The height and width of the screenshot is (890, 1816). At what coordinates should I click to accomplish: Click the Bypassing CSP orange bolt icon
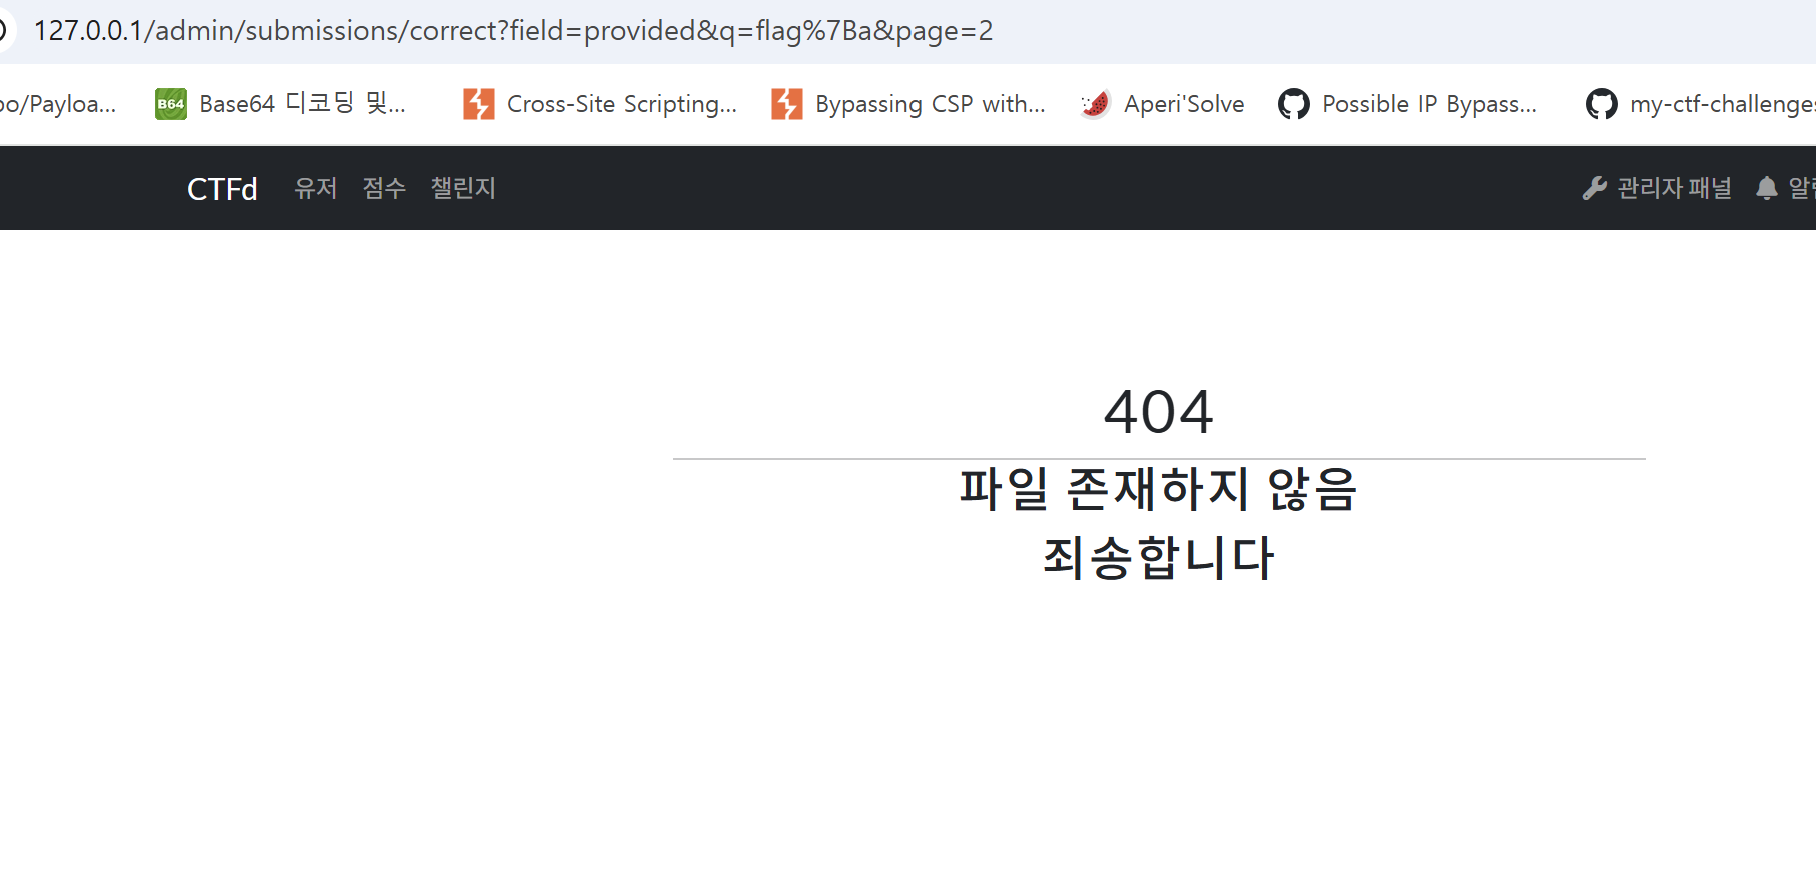[787, 104]
